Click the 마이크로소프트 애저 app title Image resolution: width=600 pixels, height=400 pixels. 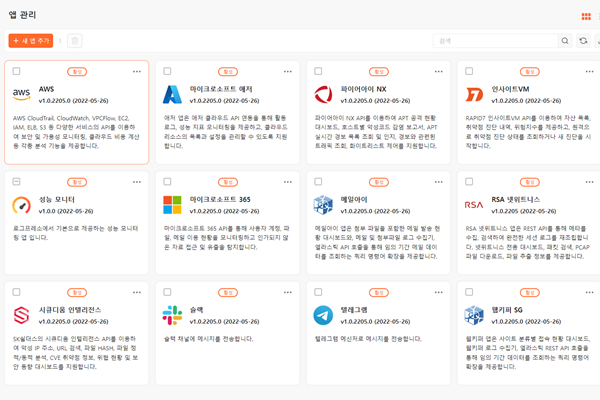pos(221,89)
